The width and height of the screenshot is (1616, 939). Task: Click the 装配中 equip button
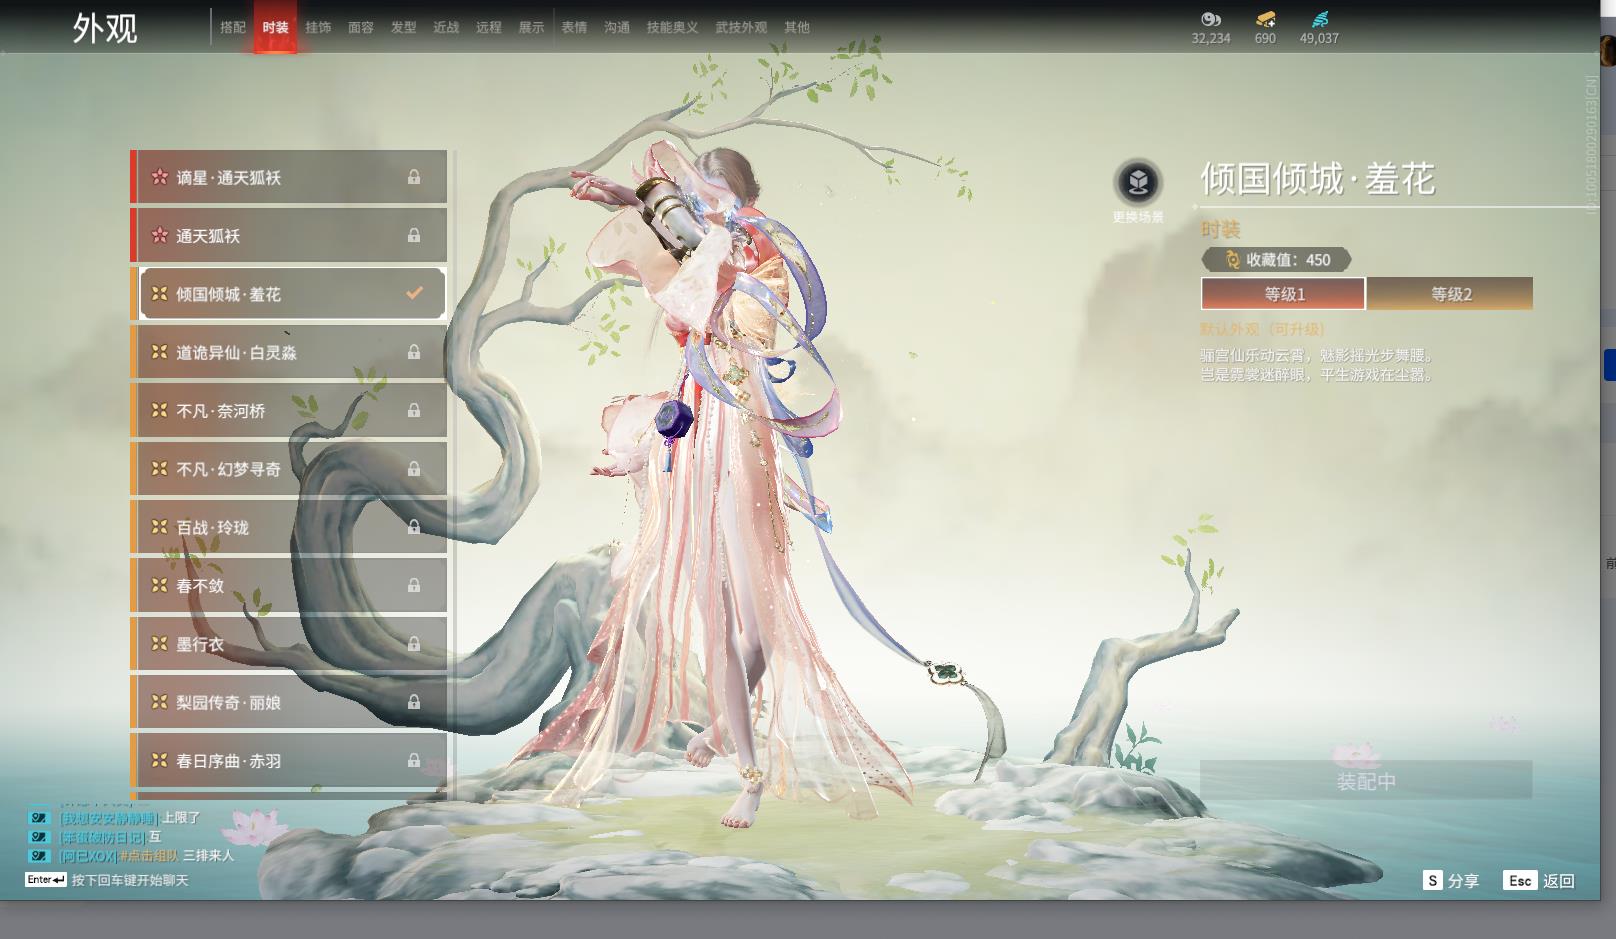click(x=1366, y=780)
